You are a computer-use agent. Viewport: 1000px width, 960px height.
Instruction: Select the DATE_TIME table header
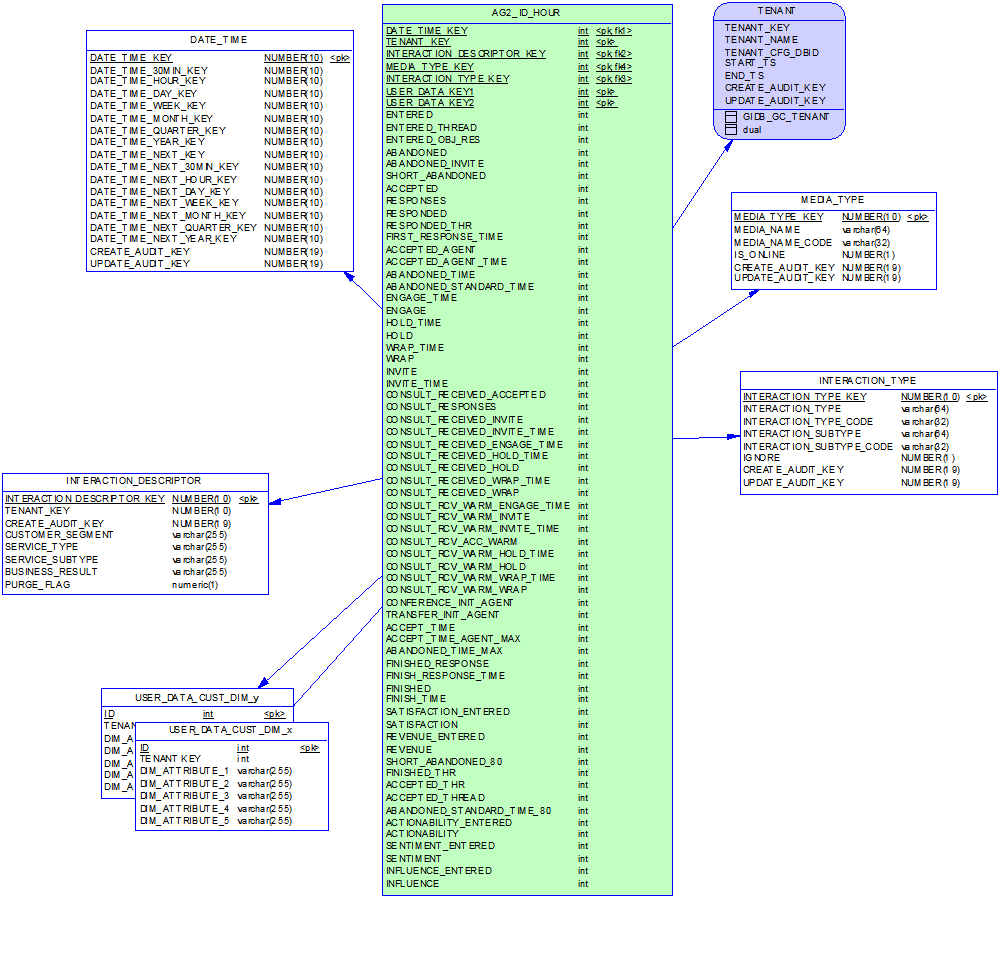pyautogui.click(x=219, y=39)
